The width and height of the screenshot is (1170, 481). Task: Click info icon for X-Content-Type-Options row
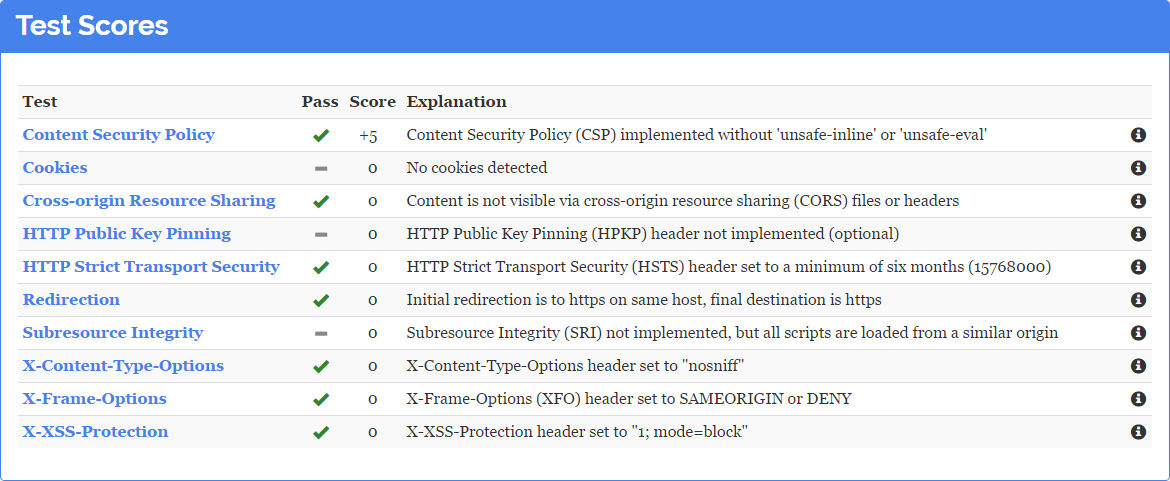coord(1138,366)
